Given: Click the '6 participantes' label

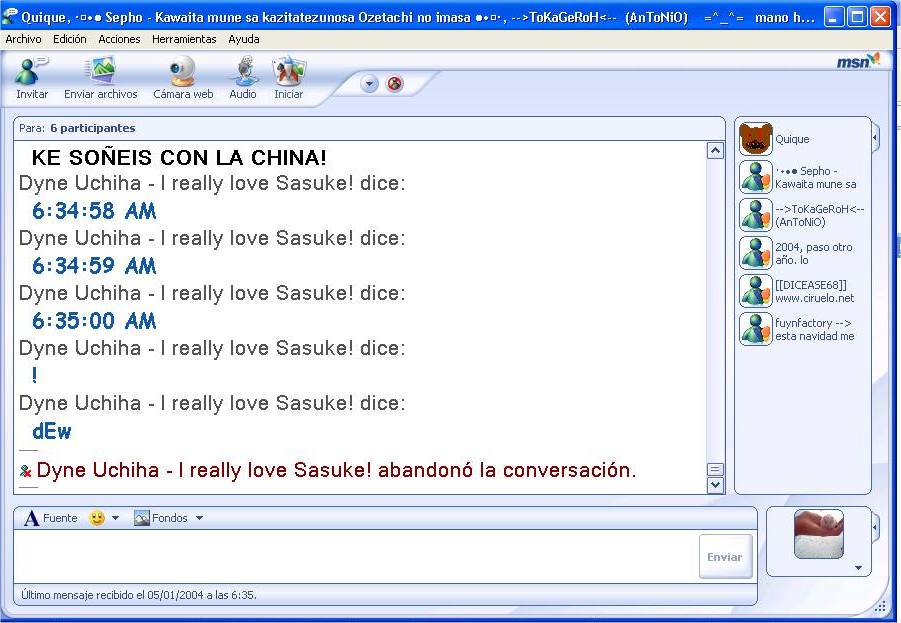Looking at the screenshot, I should coord(93,128).
